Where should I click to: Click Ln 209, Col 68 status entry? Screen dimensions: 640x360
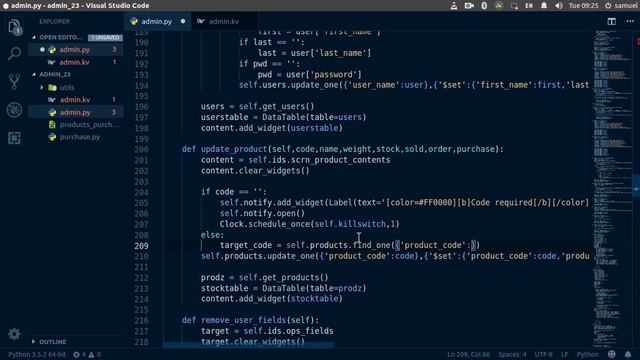pyautogui.click(x=468, y=354)
